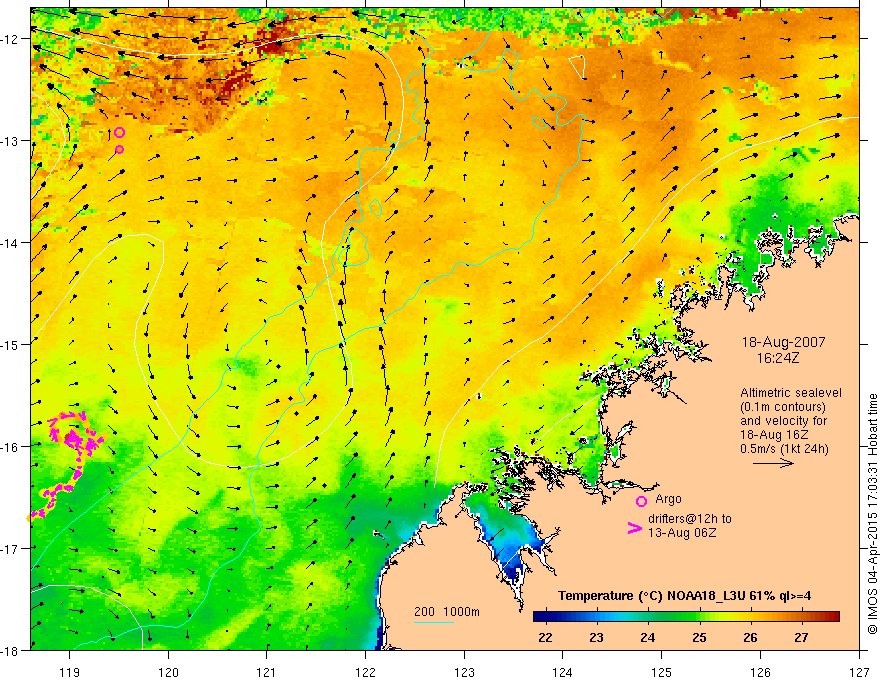This screenshot has height=680, width=880.
Task: Click longitude axis label 124
Action: 563,672
